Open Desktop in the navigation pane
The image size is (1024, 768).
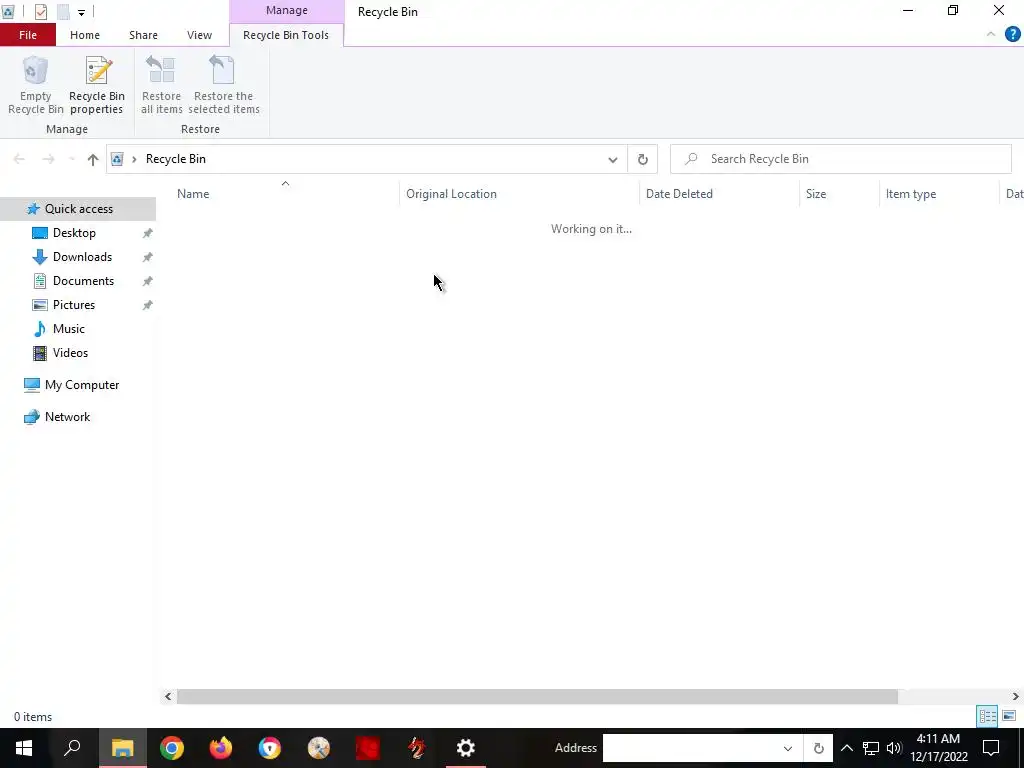pos(74,233)
